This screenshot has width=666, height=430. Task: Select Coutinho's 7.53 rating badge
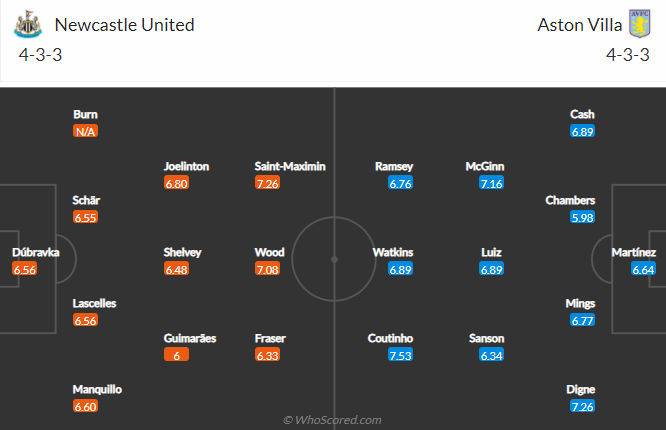(x=400, y=355)
